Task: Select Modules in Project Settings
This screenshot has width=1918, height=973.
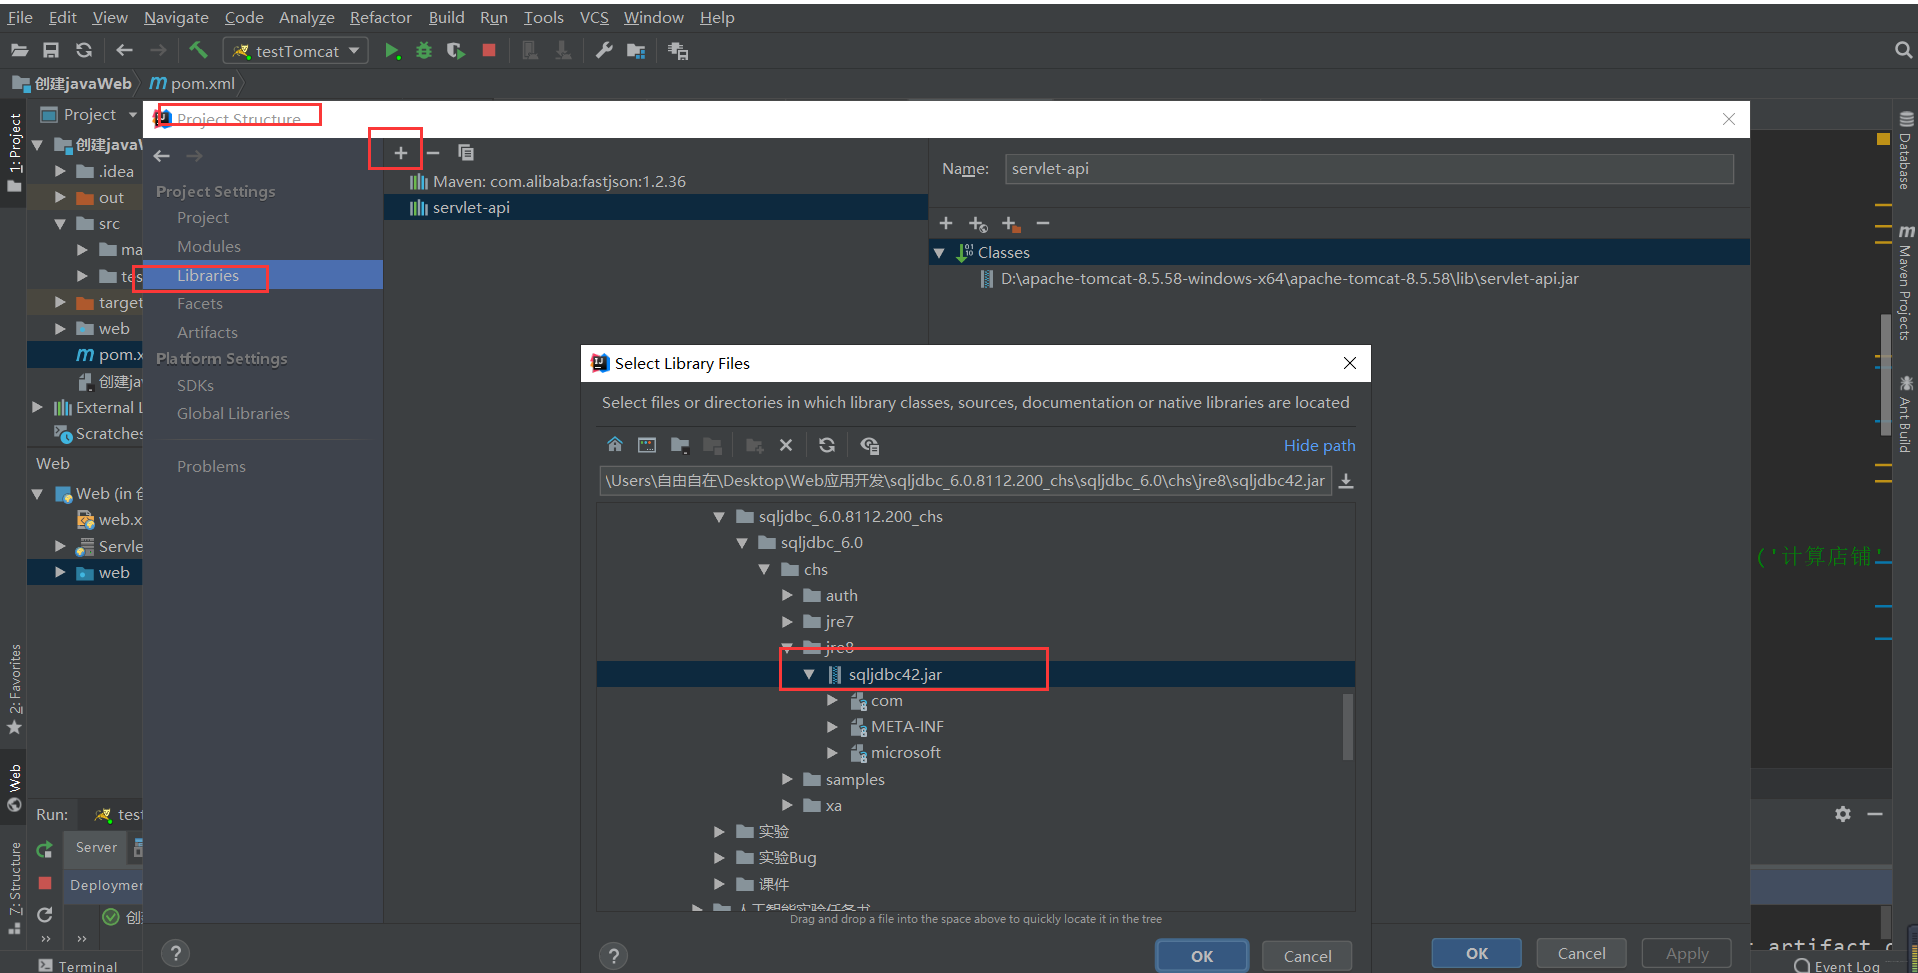Action: coord(209,246)
